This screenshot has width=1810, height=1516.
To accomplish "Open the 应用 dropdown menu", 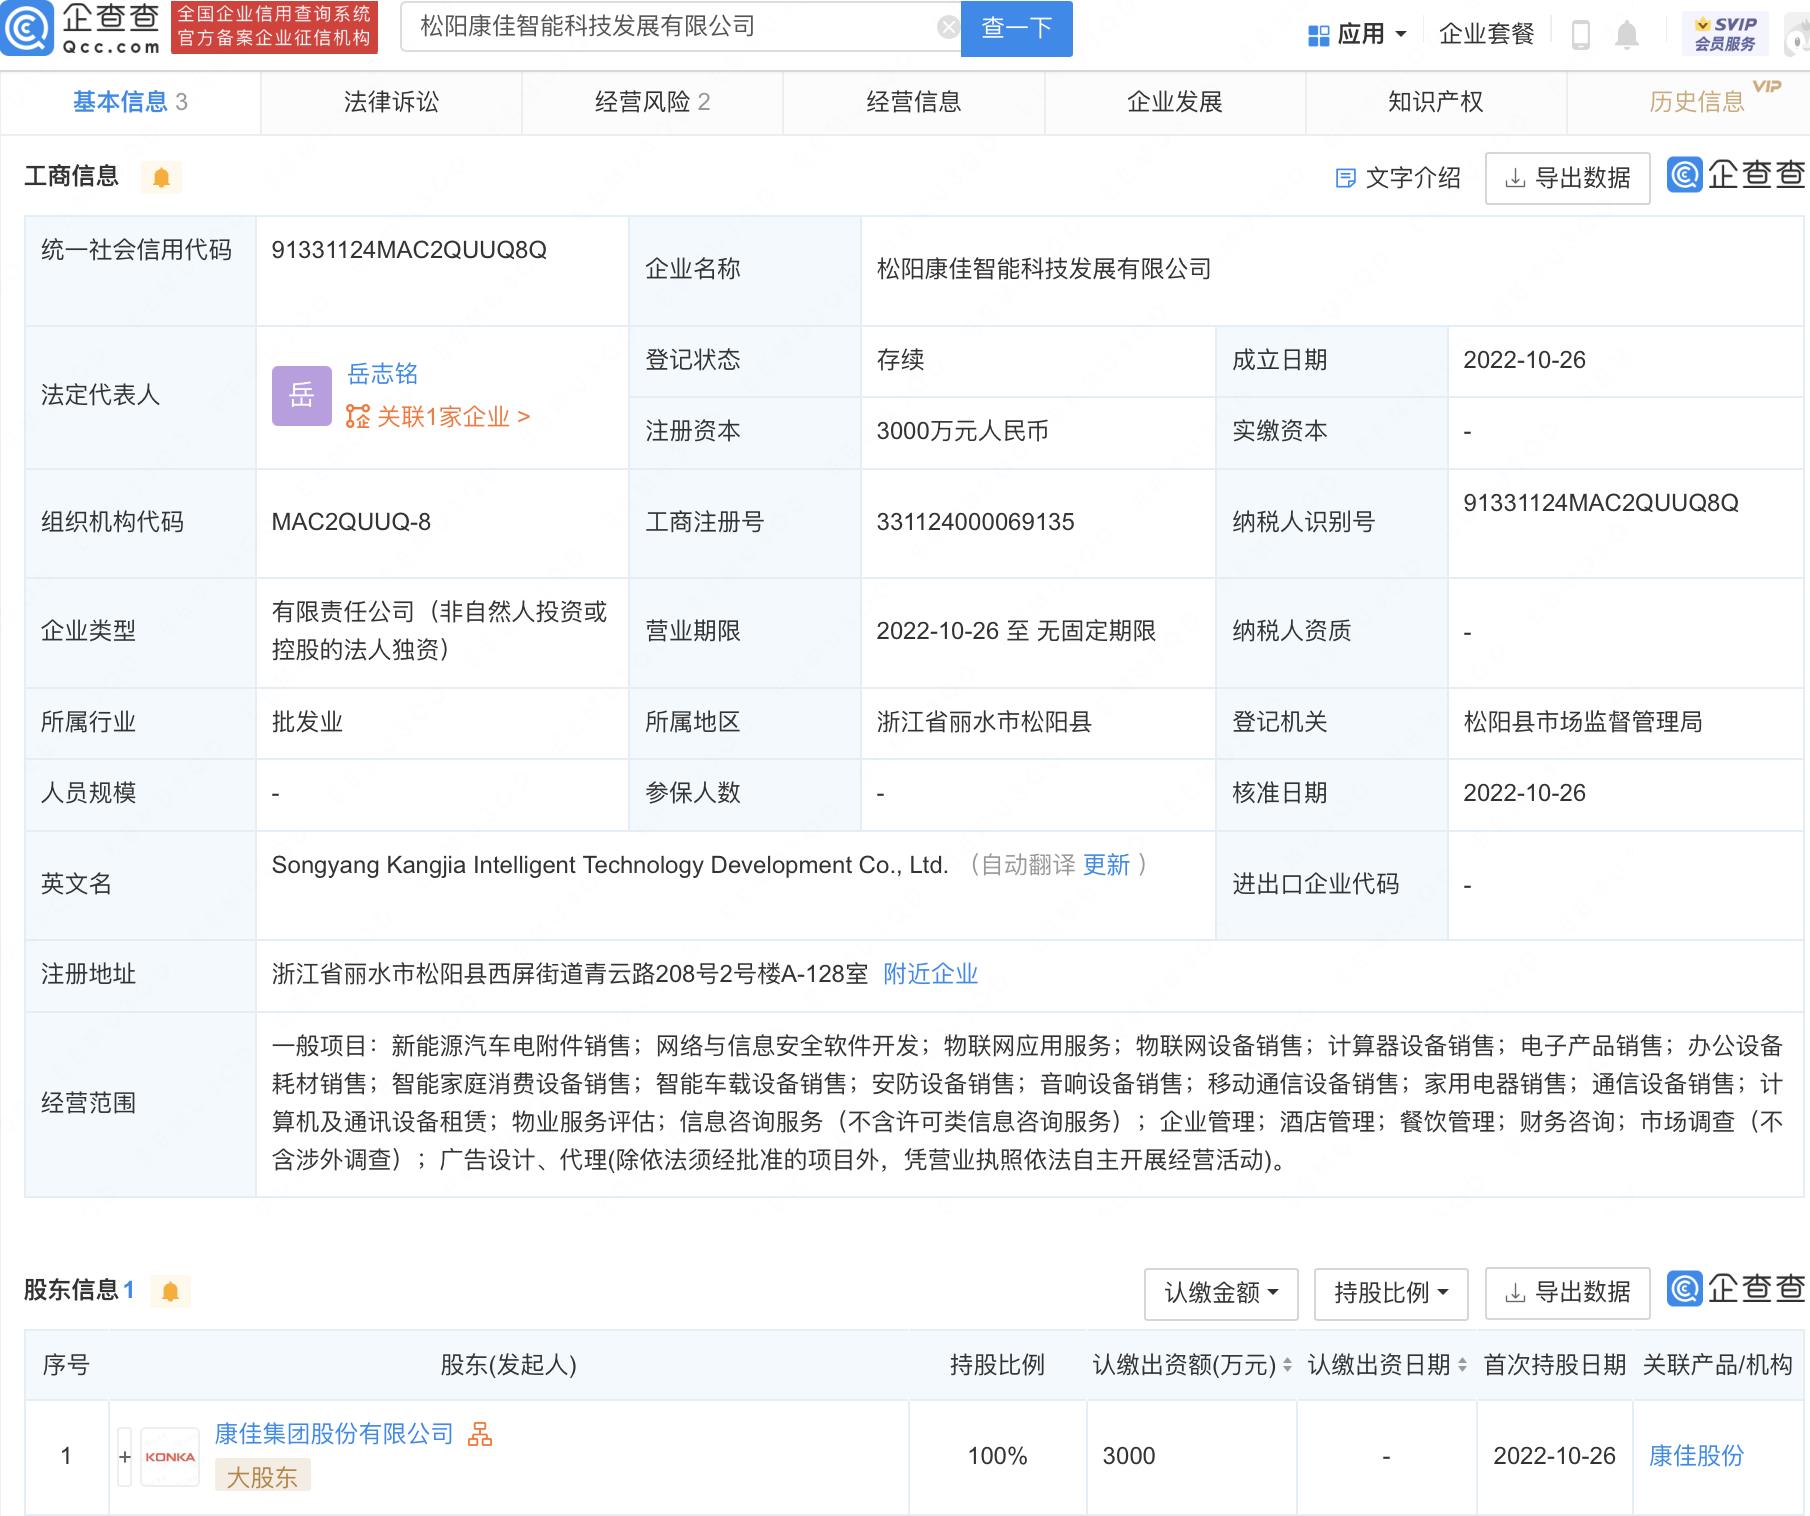I will click(1358, 35).
